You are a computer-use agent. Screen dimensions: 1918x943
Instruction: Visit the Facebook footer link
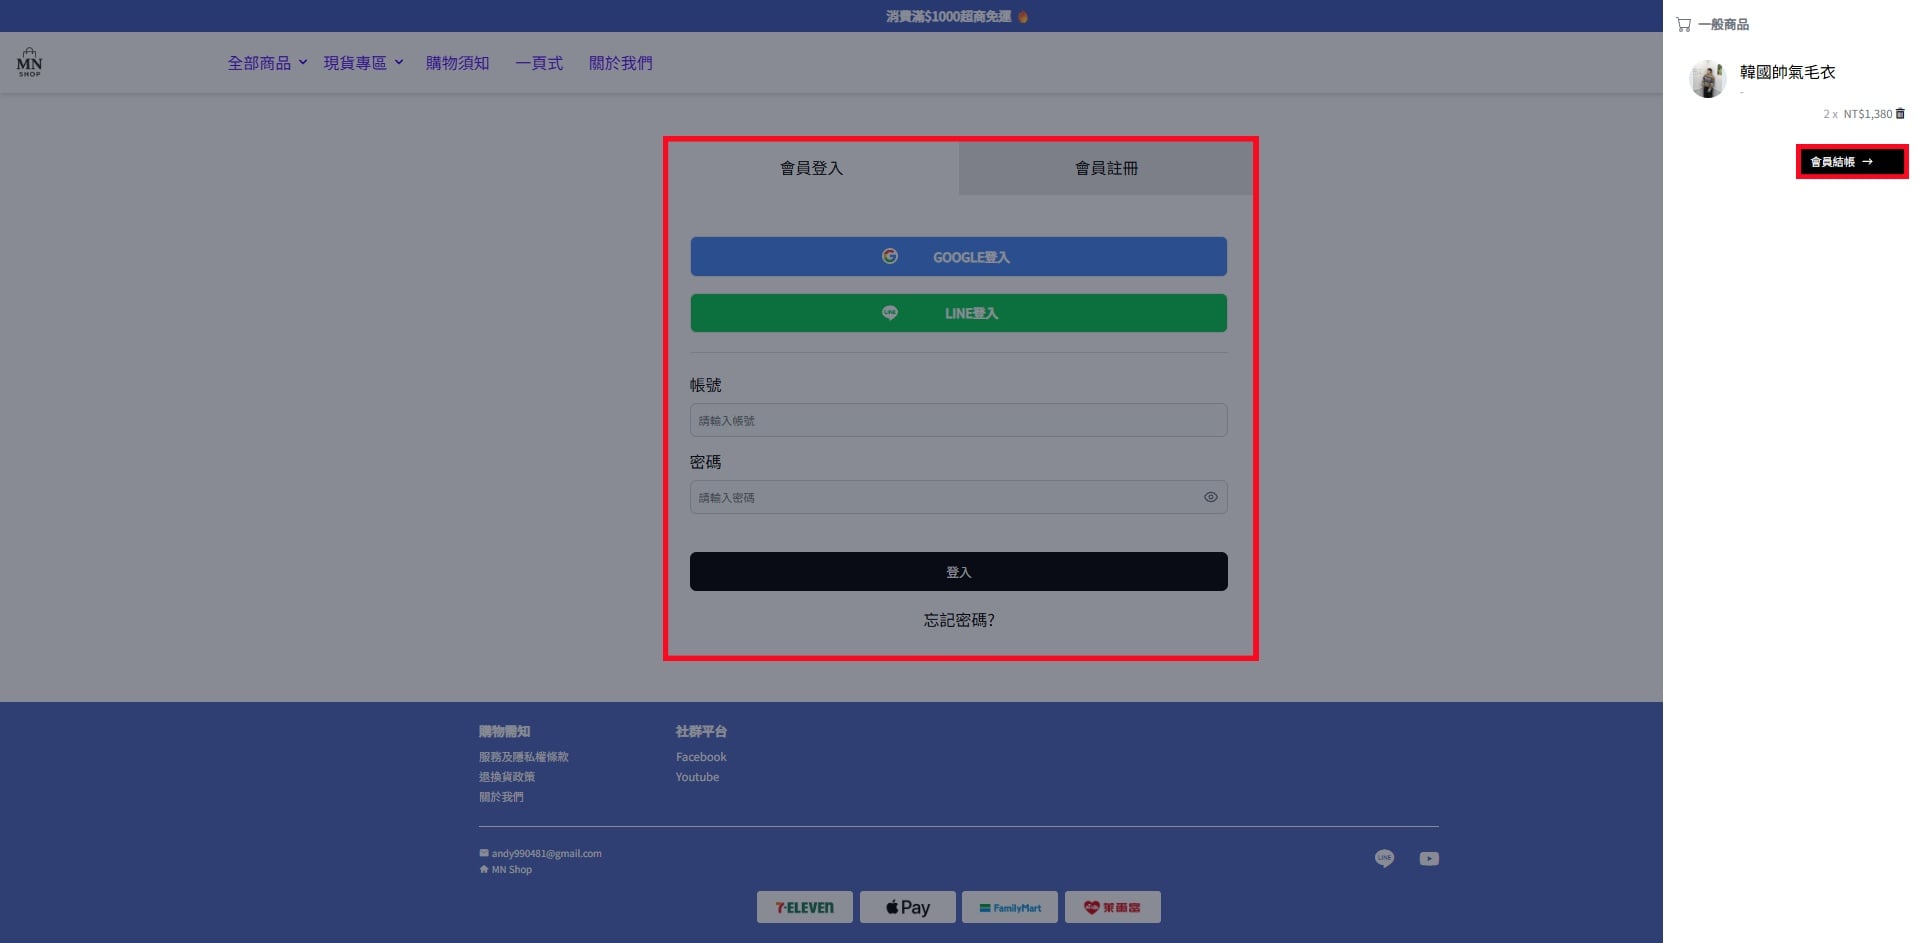coord(701,757)
